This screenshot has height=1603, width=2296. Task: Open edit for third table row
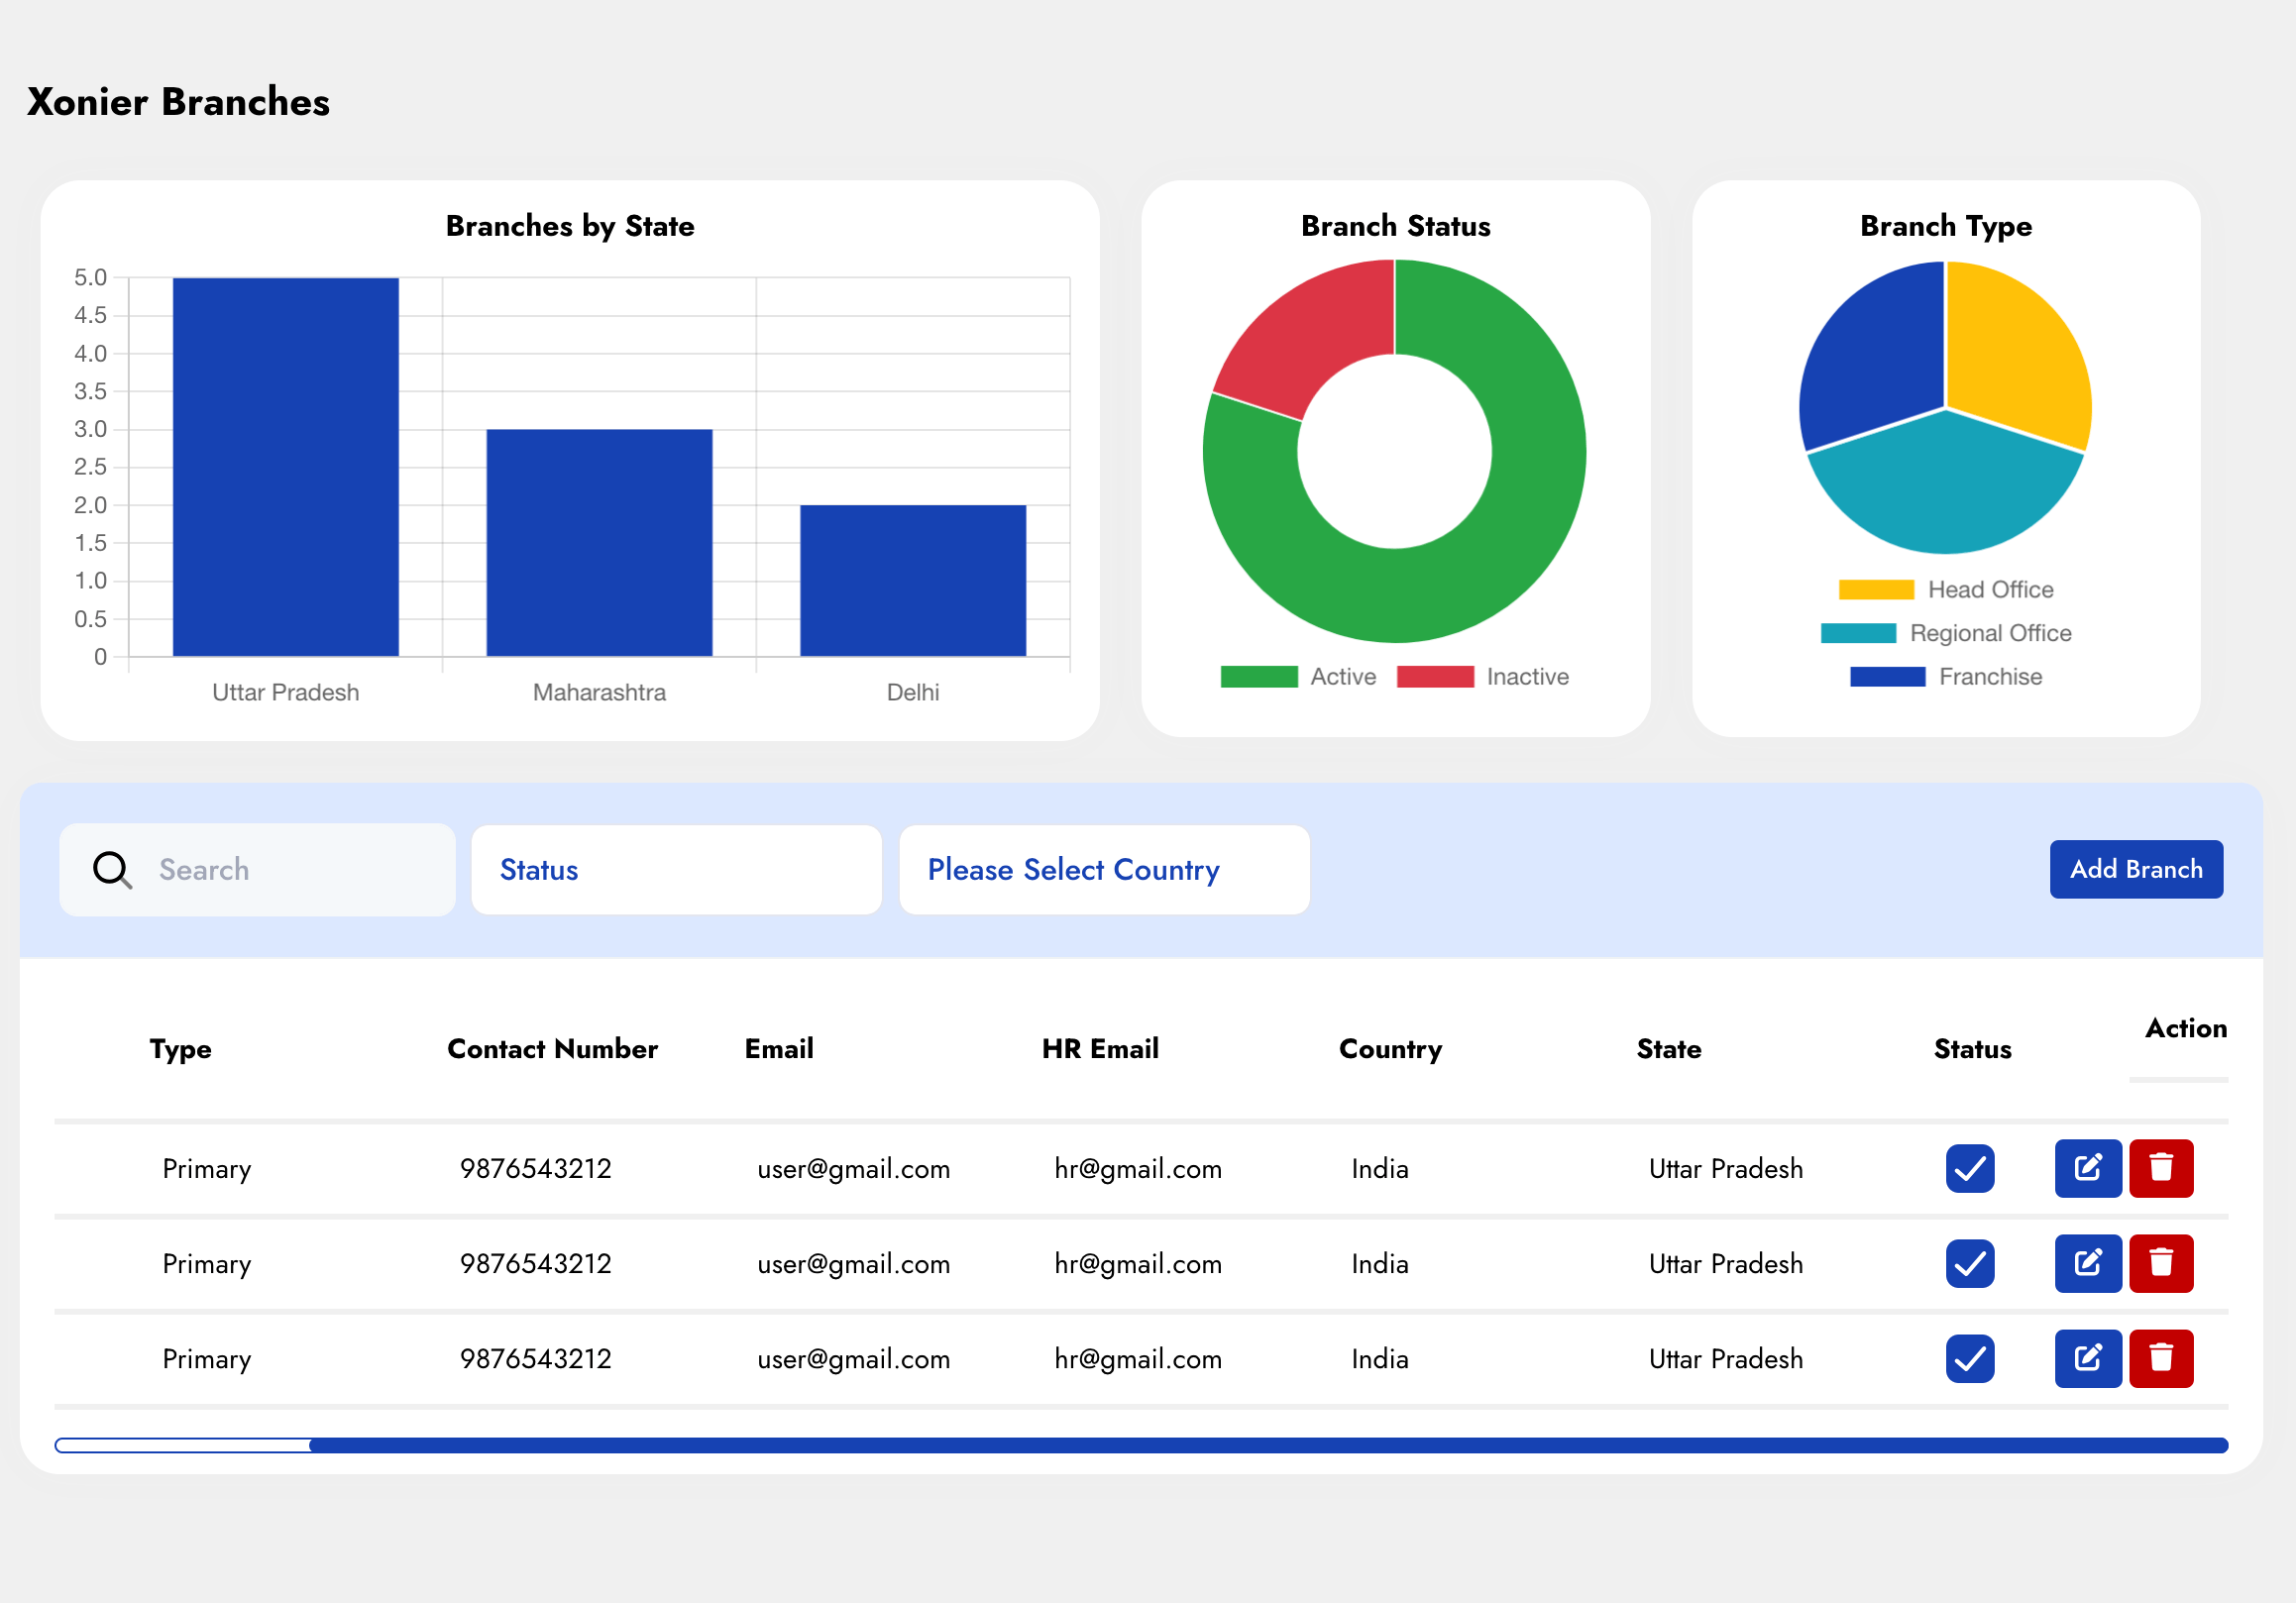(2087, 1358)
